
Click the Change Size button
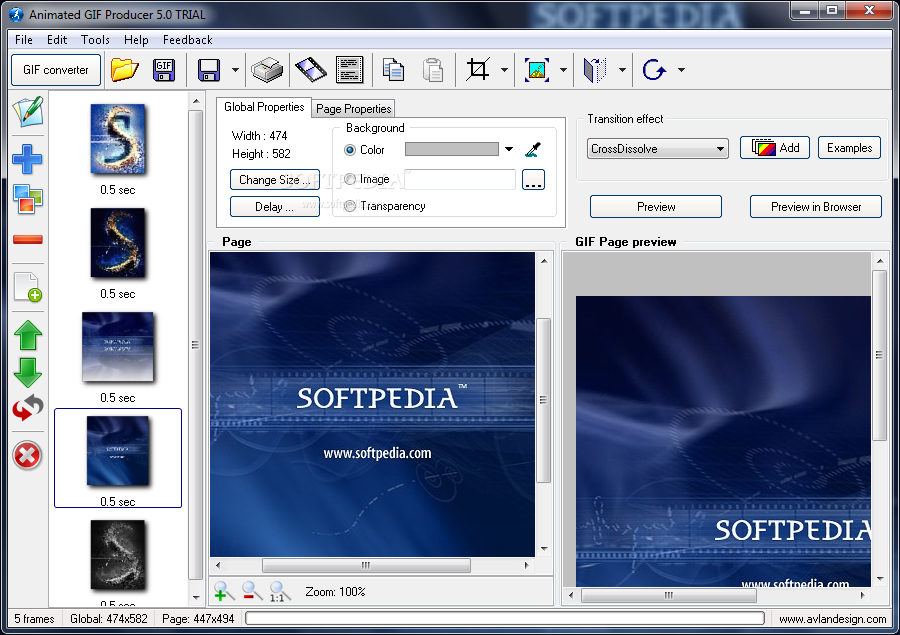275,180
